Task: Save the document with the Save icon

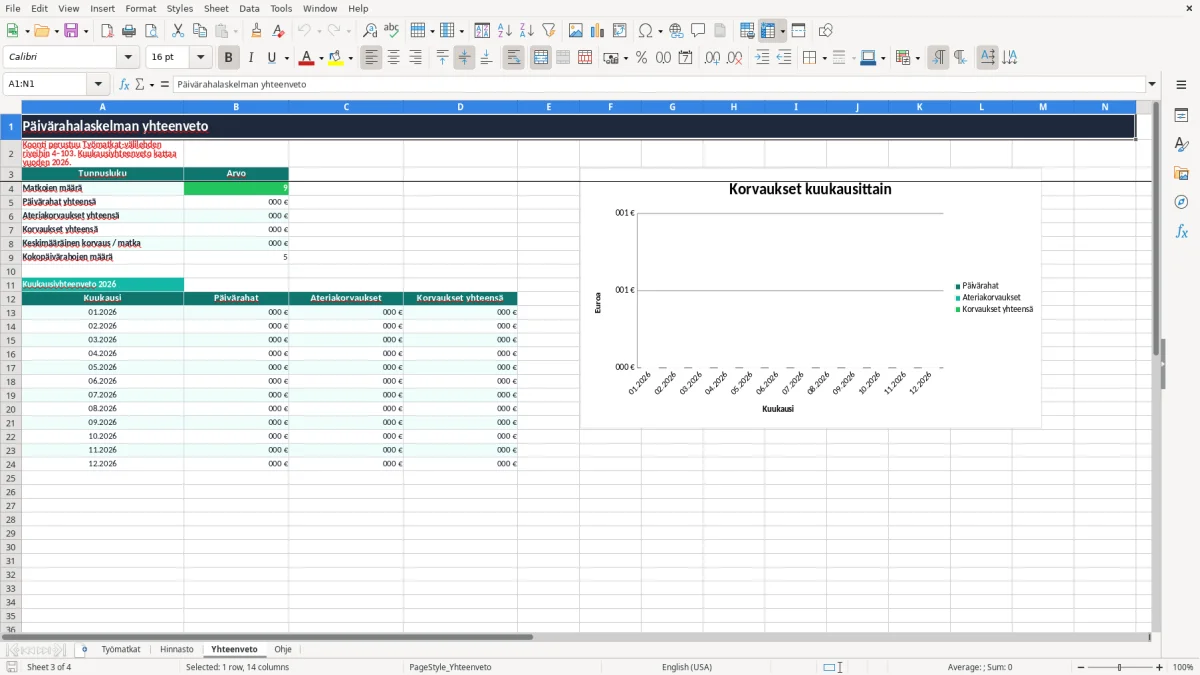Action: click(71, 31)
